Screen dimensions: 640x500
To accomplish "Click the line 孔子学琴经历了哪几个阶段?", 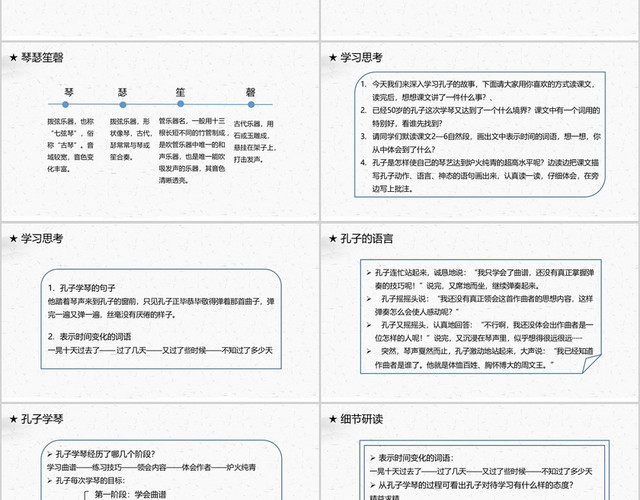I will [101, 454].
